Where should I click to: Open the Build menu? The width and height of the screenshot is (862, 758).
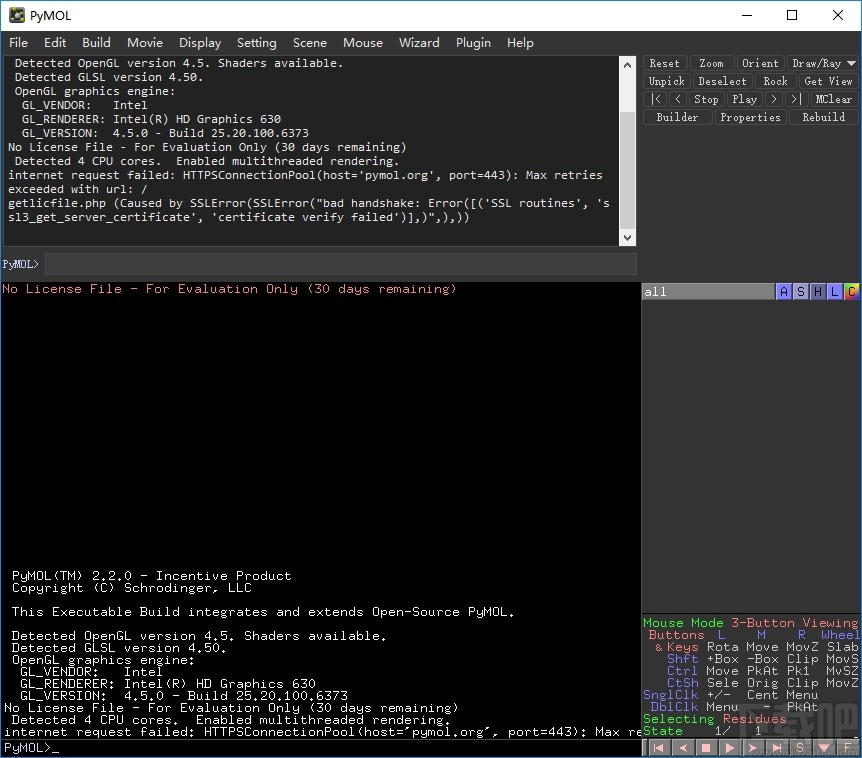[96, 42]
